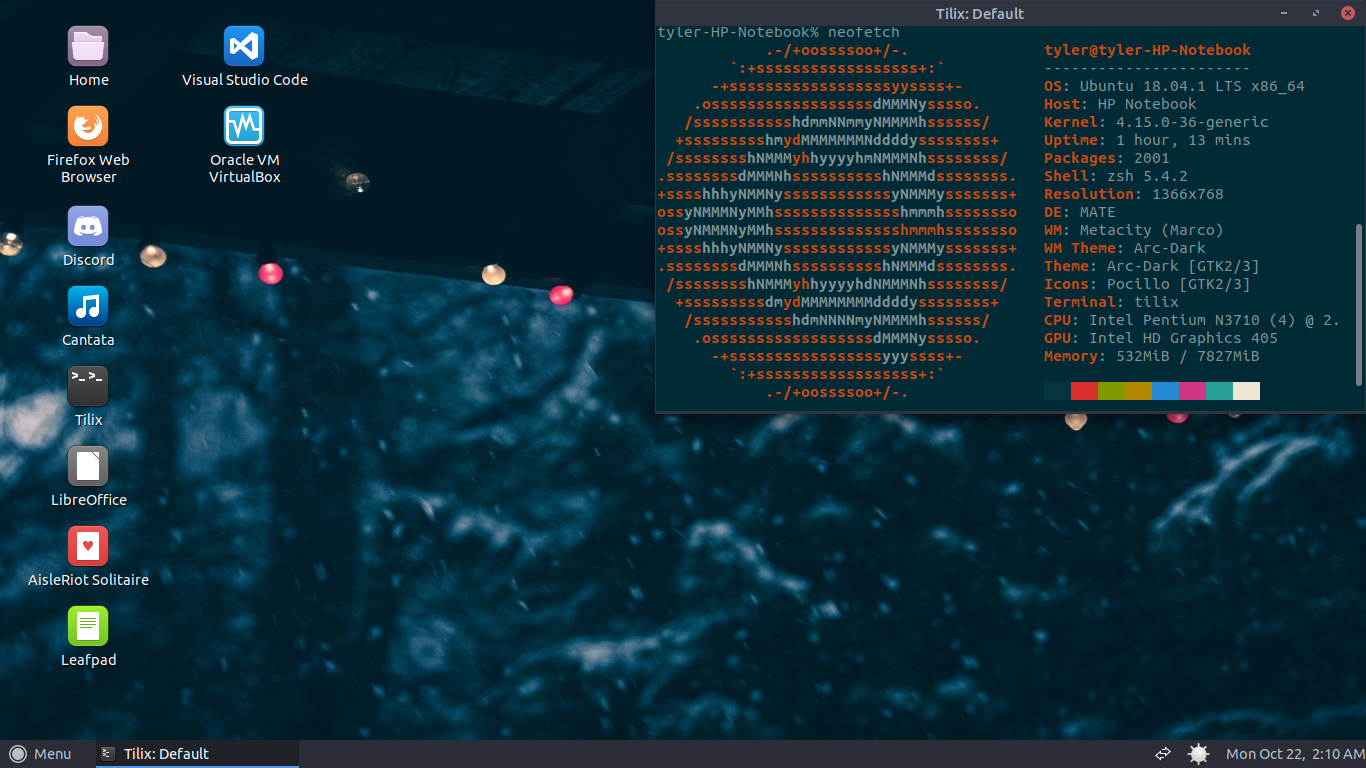This screenshot has width=1366, height=768.
Task: Click the Tilix: Default title bar
Action: (979, 13)
